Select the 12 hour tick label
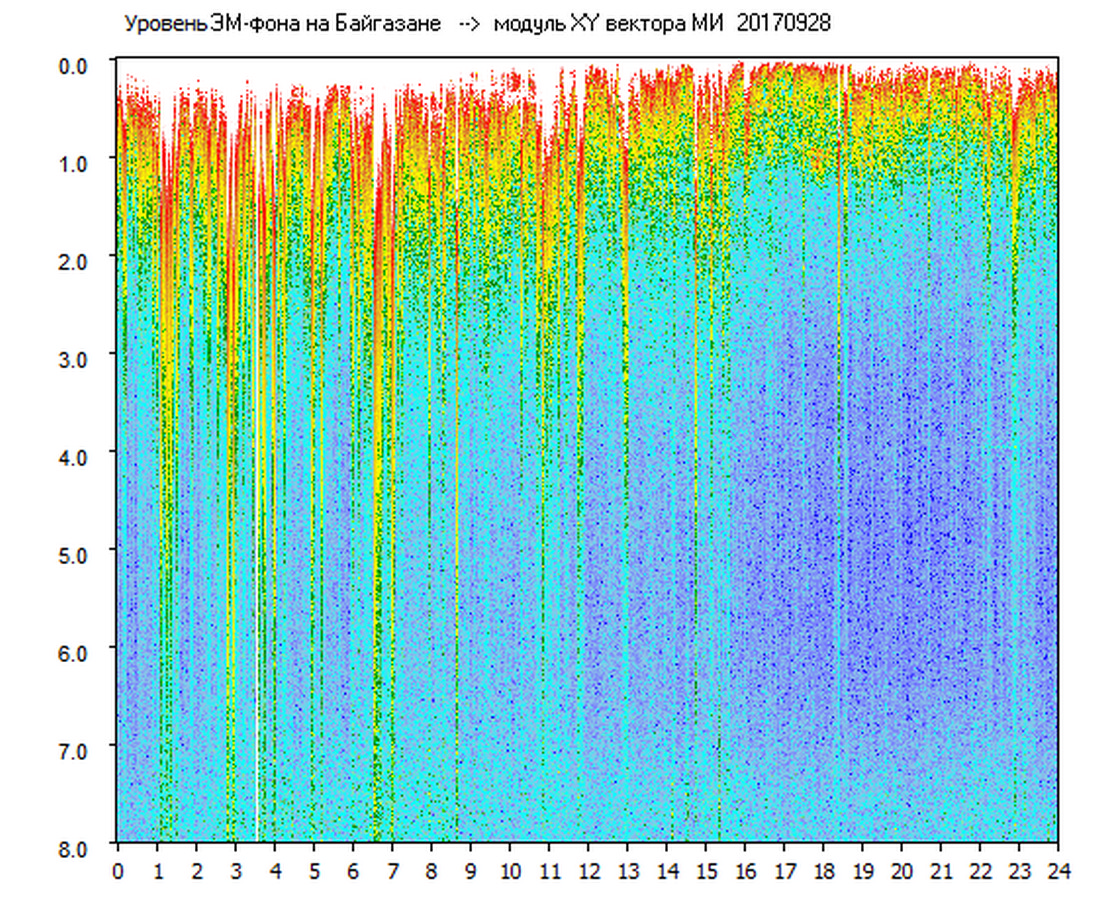 pos(588,870)
